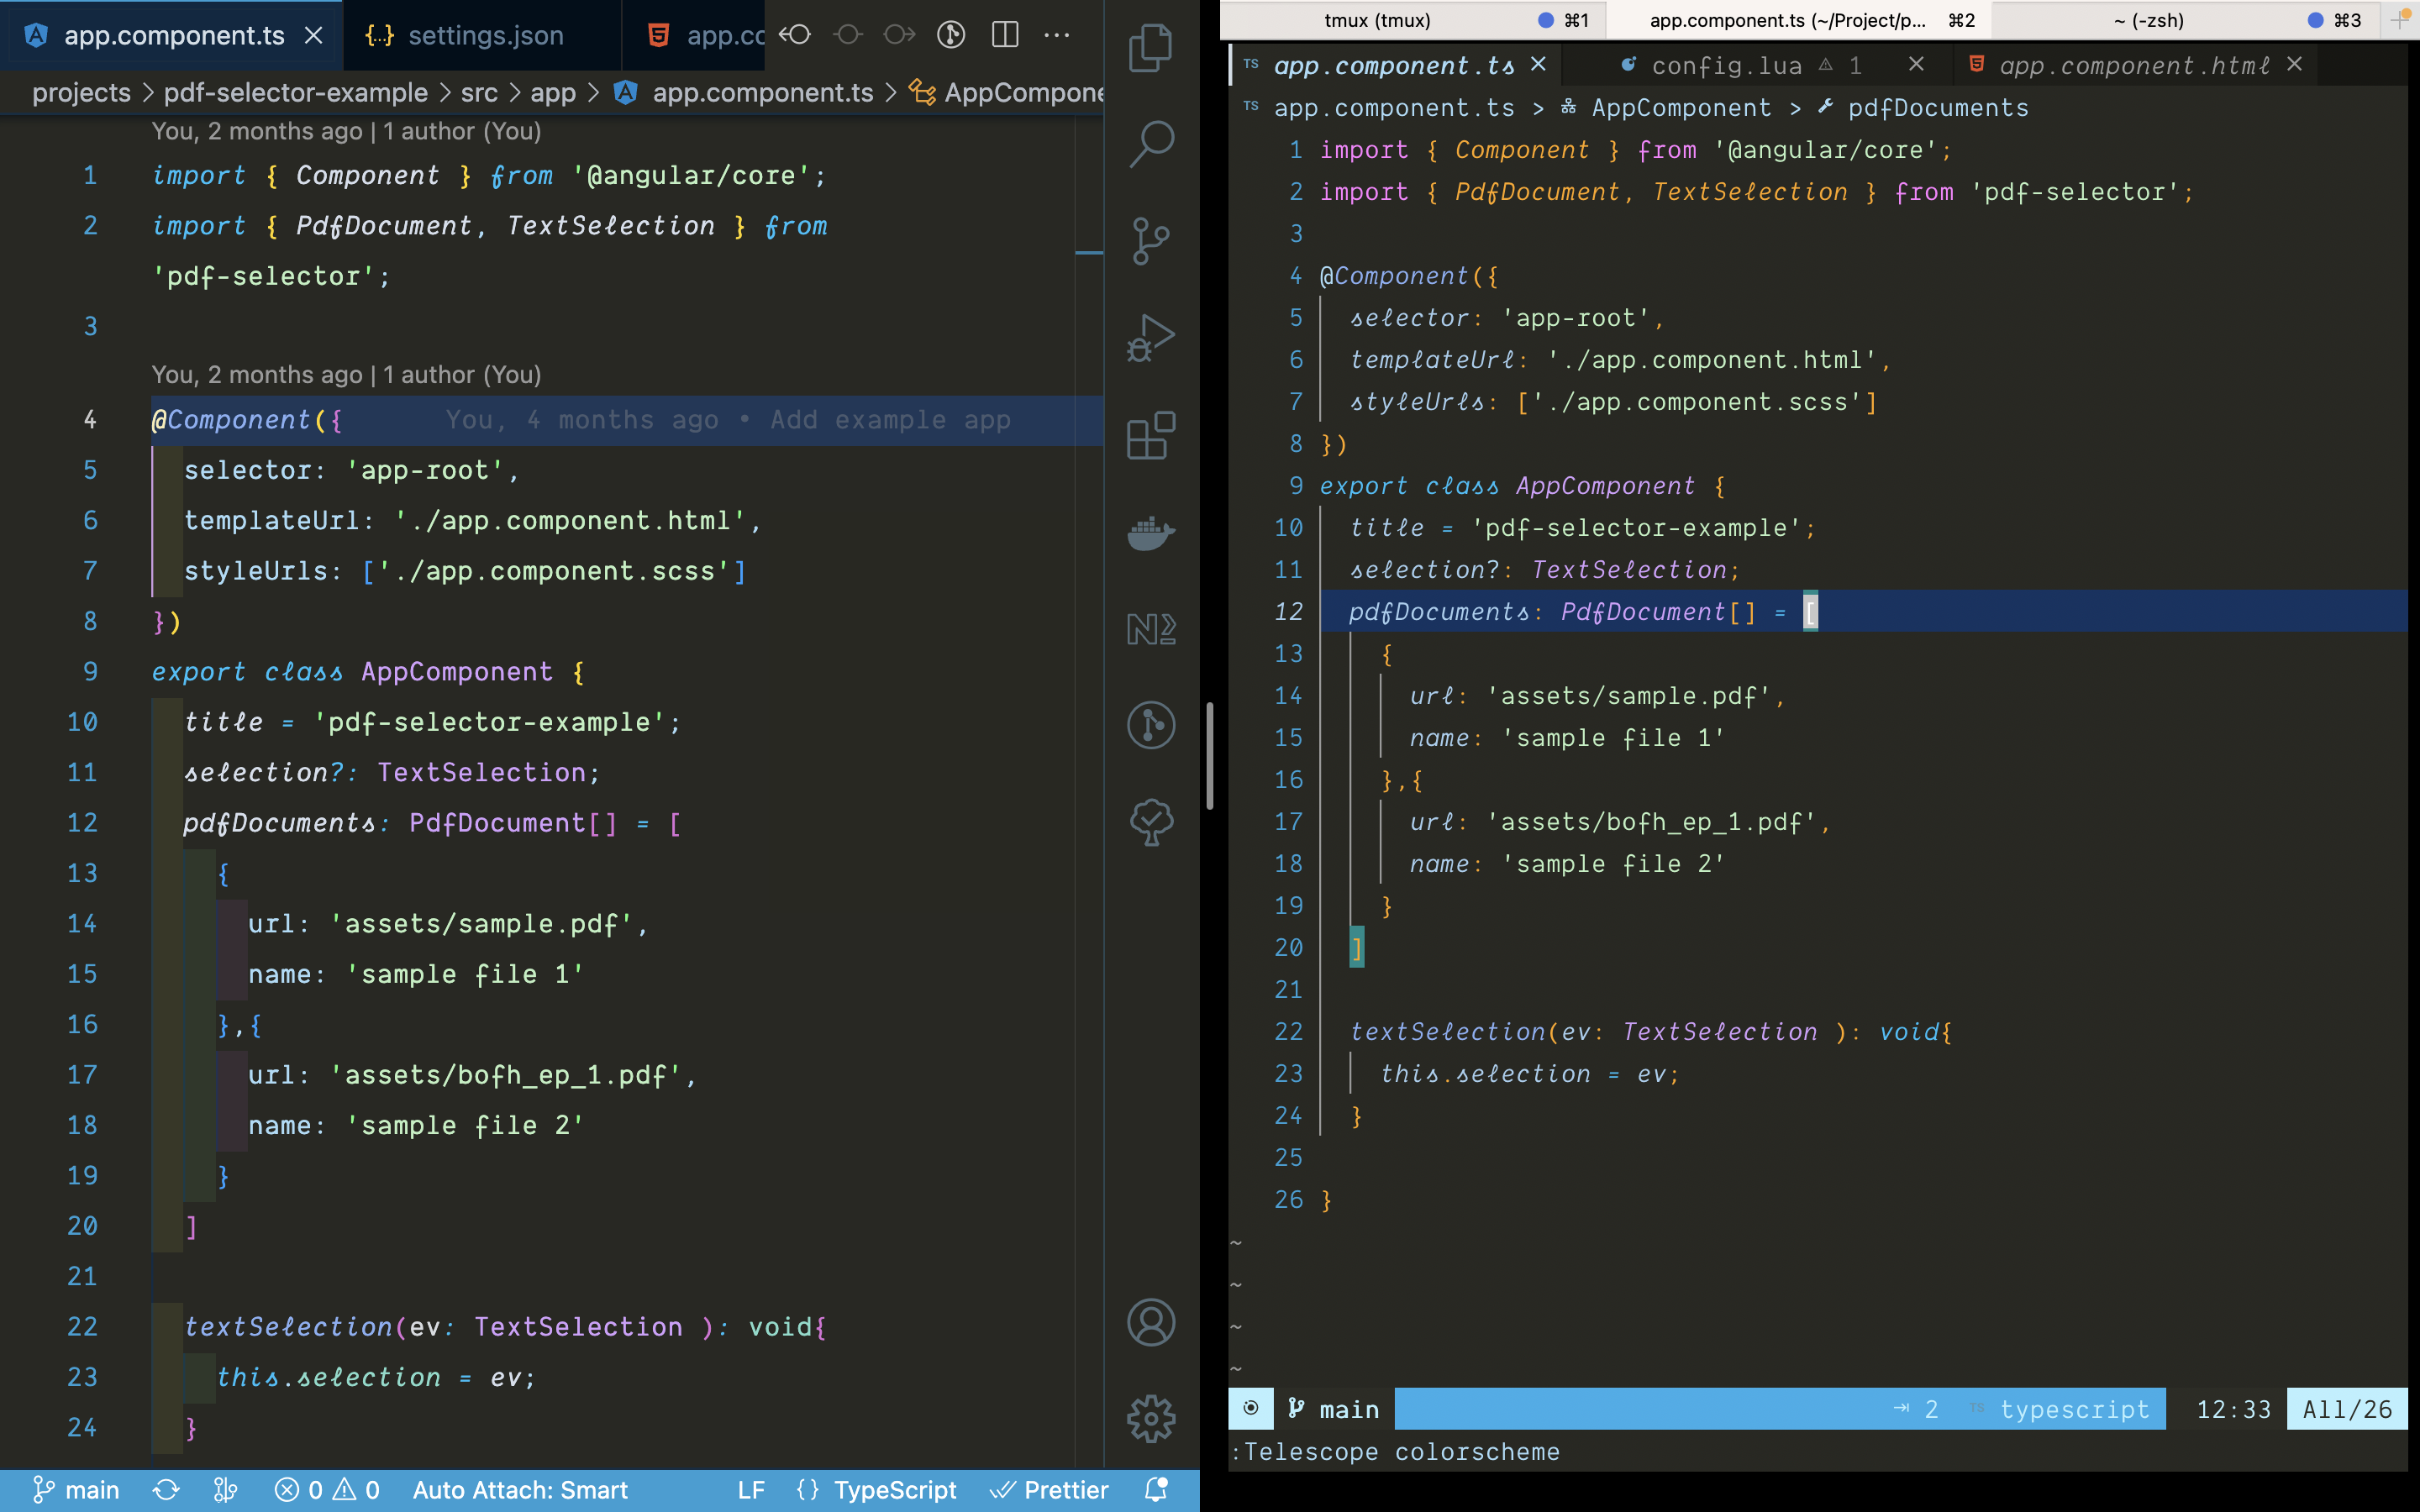The image size is (2420, 1512).
Task: Open the editor more actions ellipsis
Action: tap(1057, 35)
